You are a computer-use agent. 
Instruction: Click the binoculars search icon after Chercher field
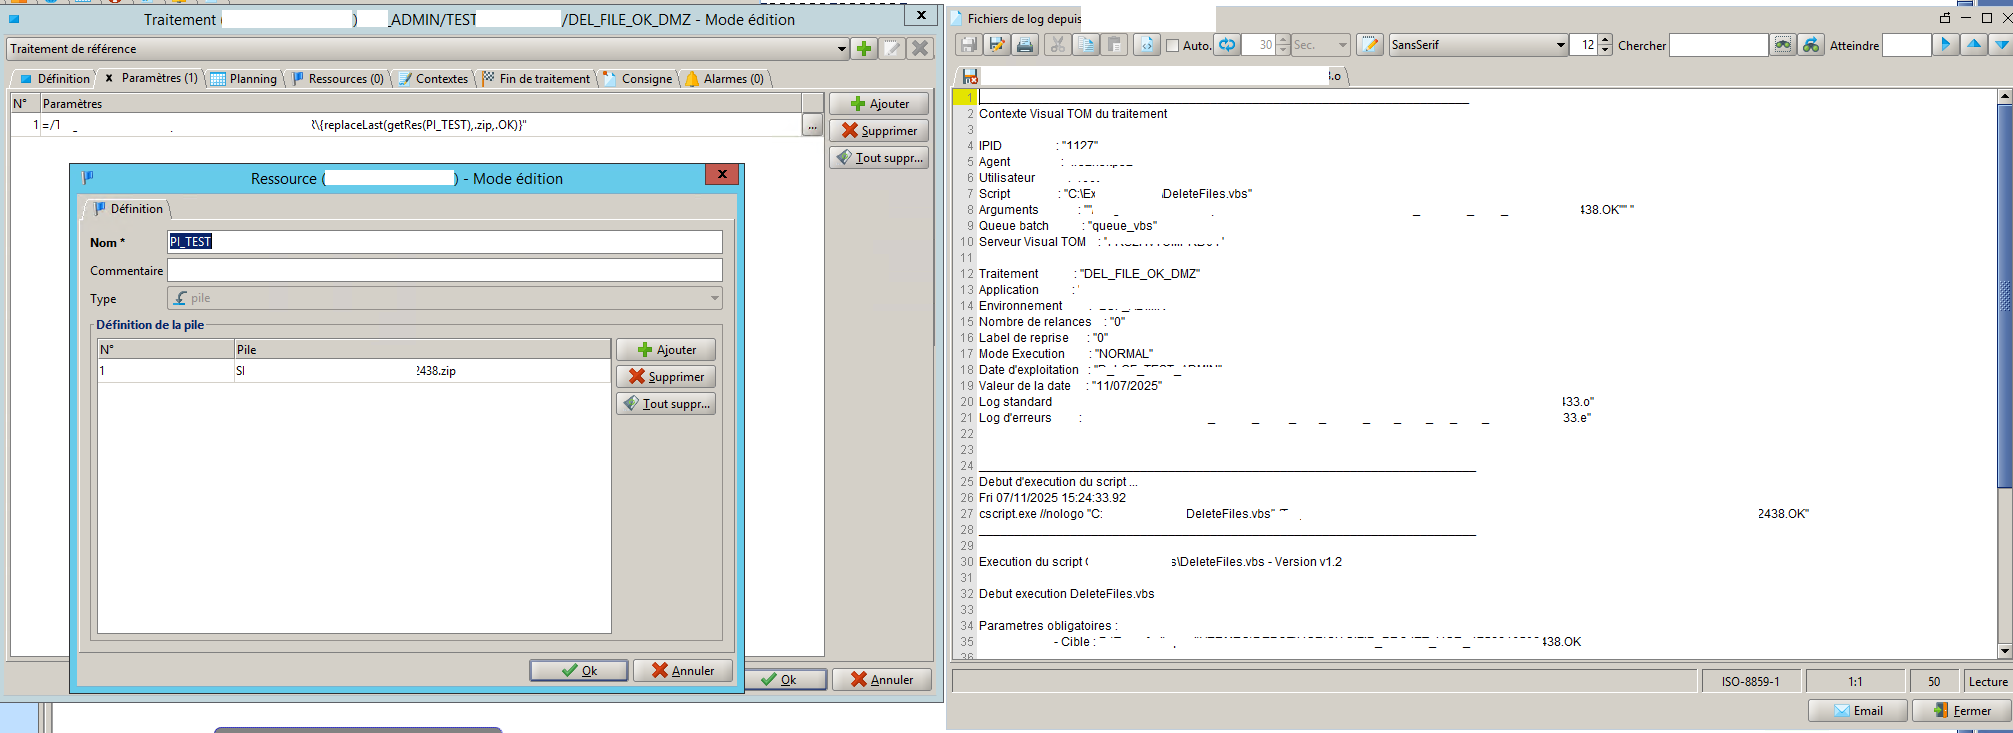[1783, 45]
